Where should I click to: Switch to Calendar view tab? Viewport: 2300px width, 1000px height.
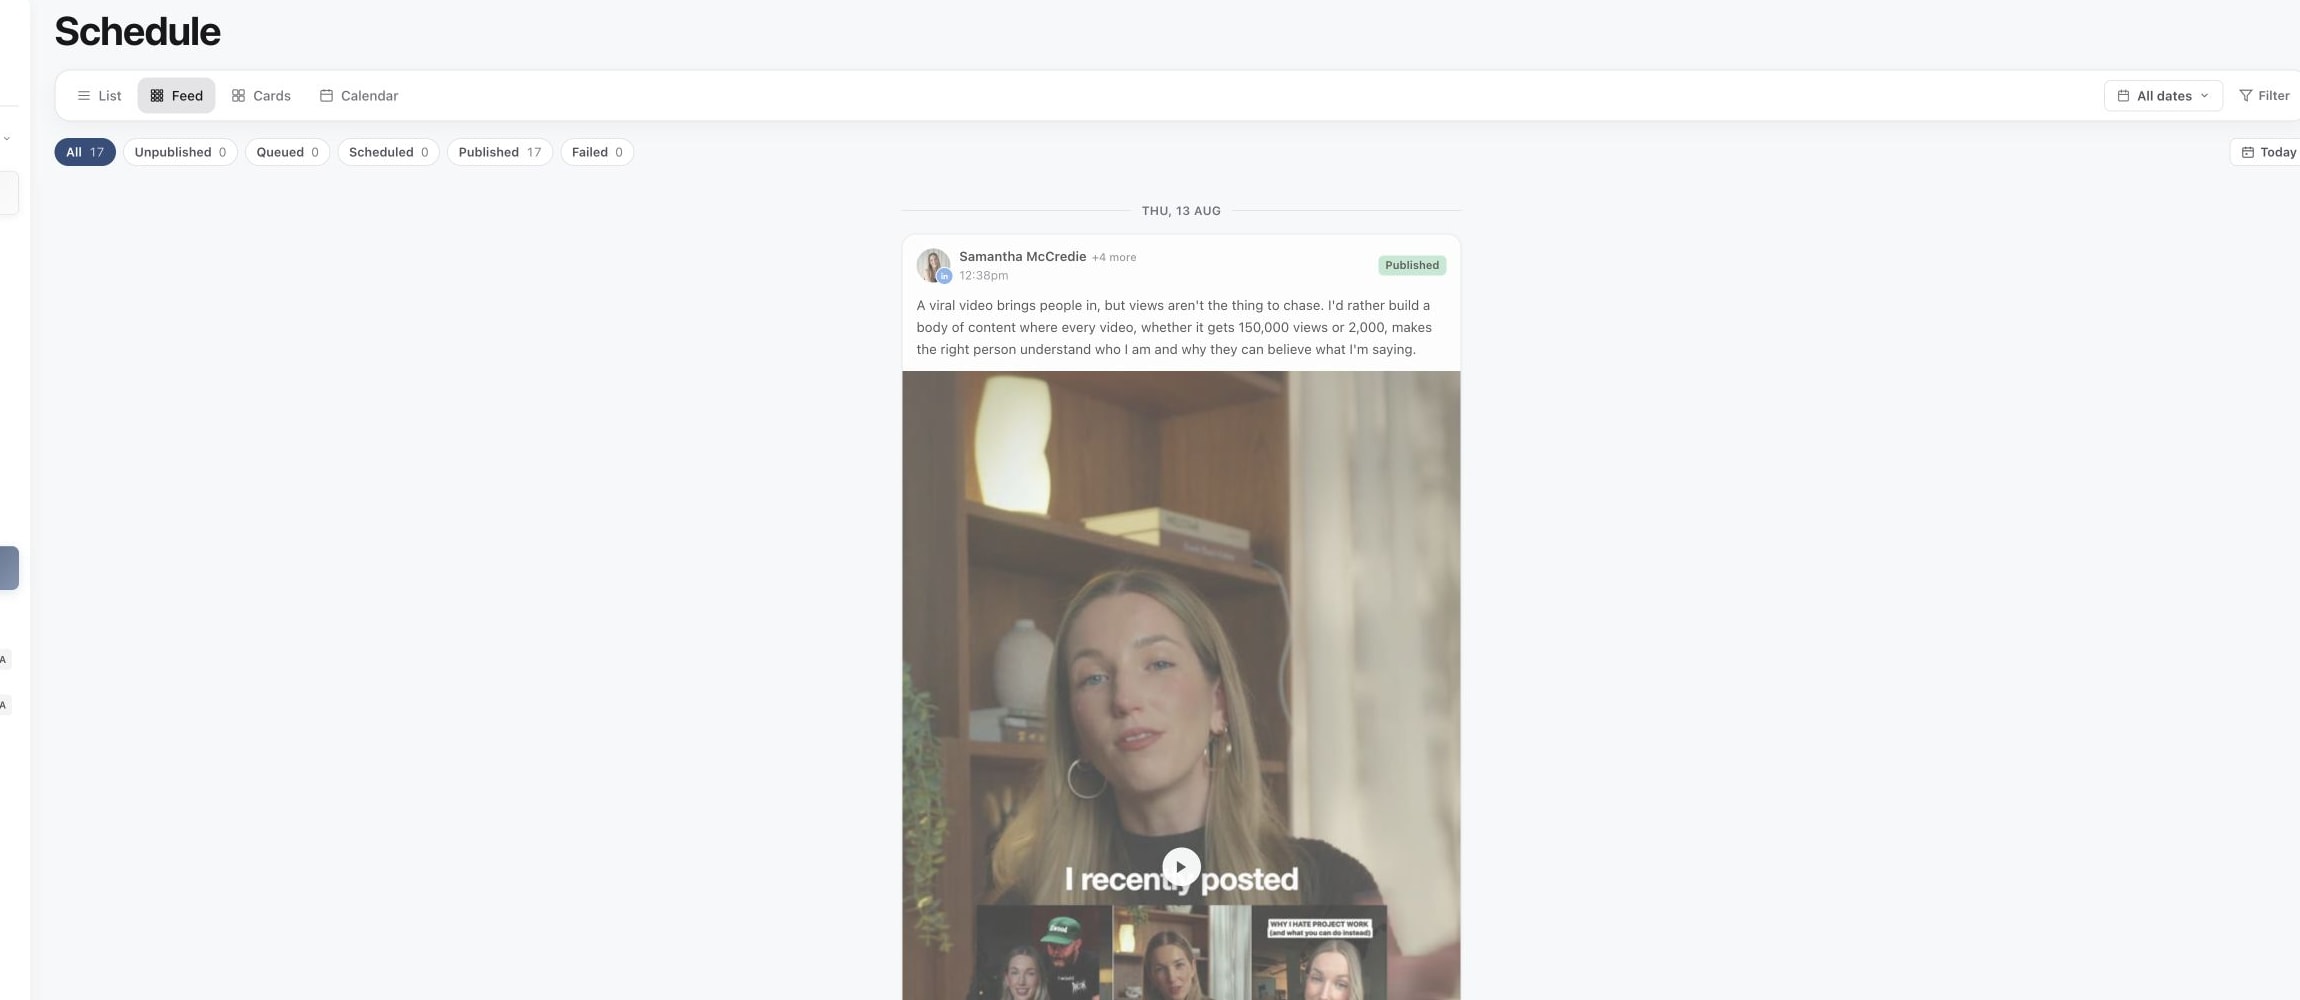pyautogui.click(x=359, y=96)
